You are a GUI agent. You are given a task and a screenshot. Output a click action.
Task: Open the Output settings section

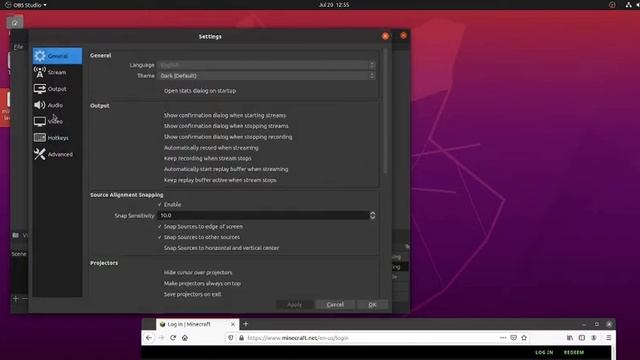[57, 89]
